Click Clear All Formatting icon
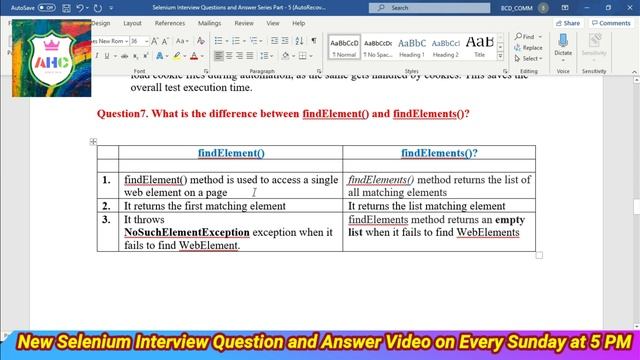Viewport: 640px width, 360px height. tap(200, 41)
